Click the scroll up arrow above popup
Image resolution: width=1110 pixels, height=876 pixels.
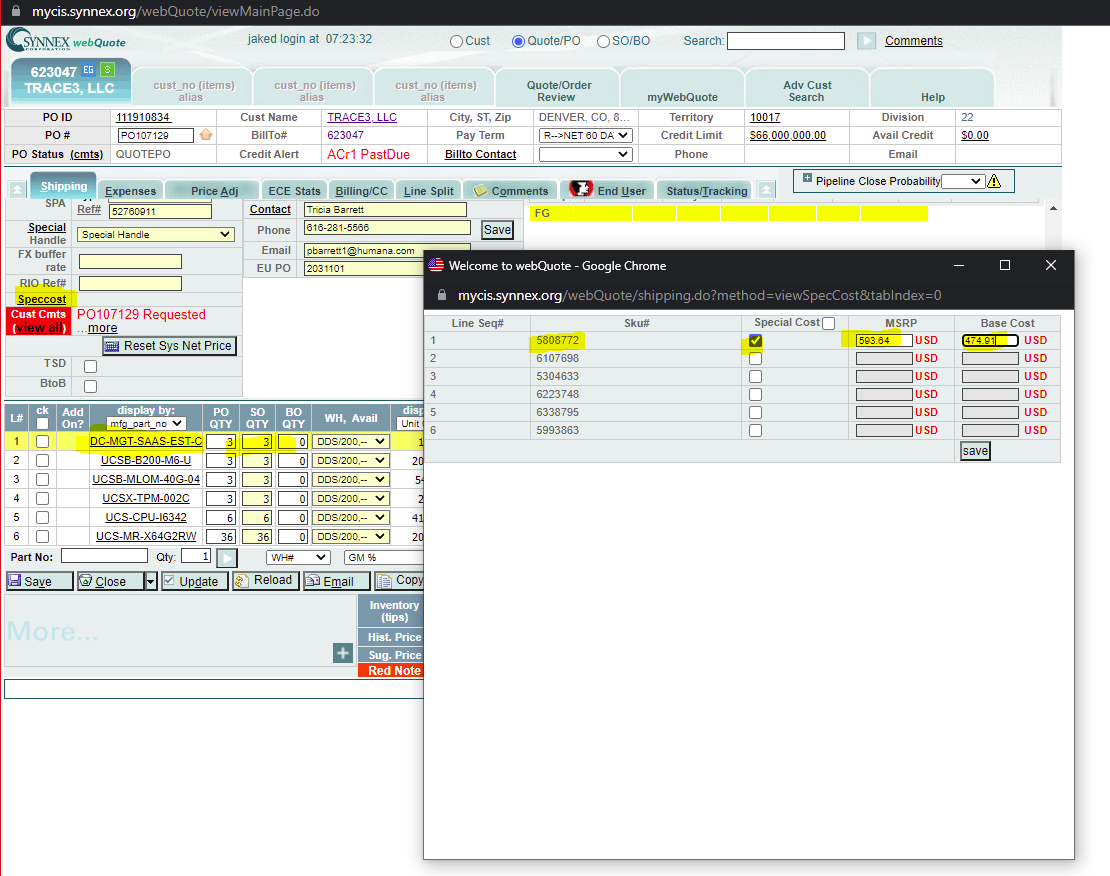coord(1053,208)
